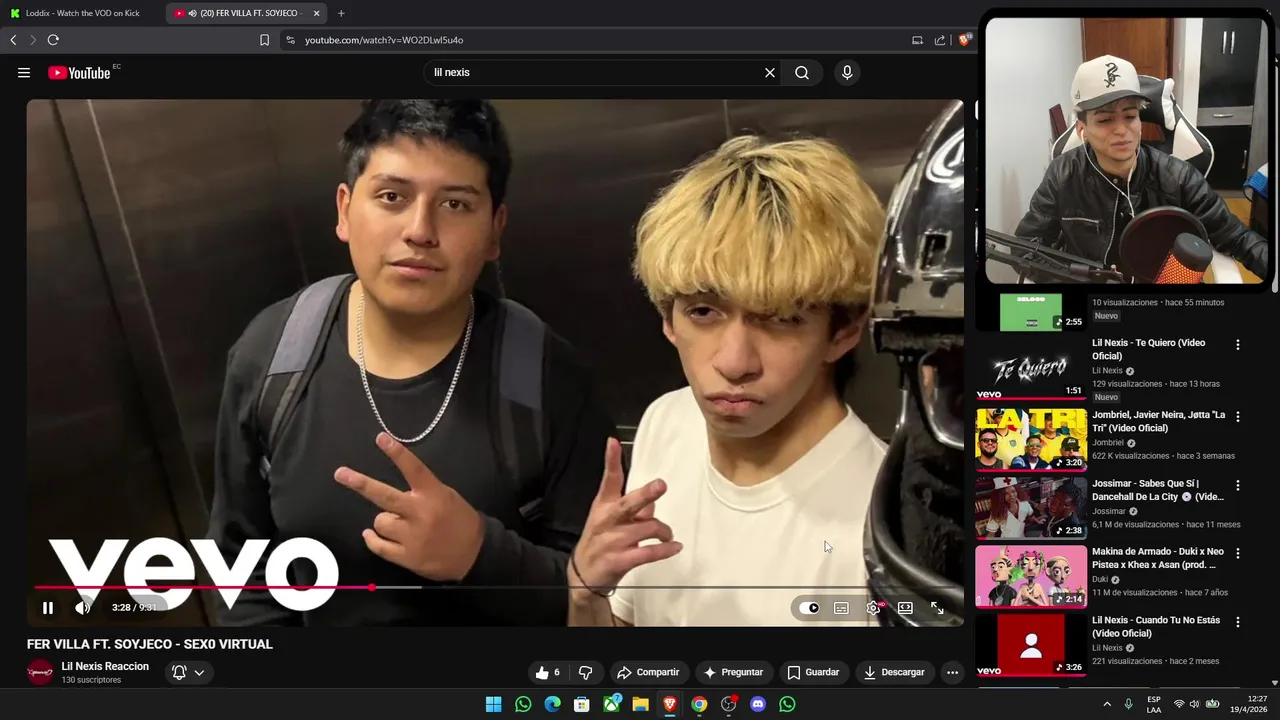Go back in browser history
Image resolution: width=1280 pixels, height=720 pixels.
point(13,40)
